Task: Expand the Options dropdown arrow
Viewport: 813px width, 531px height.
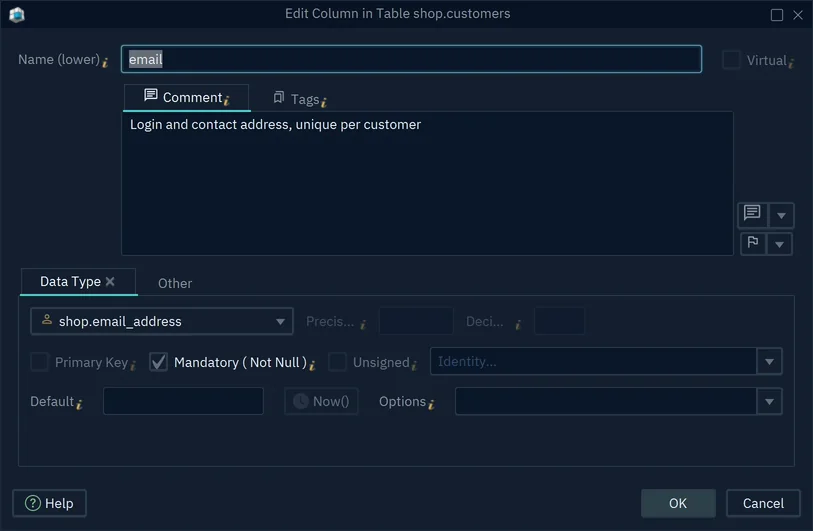Action: 769,401
